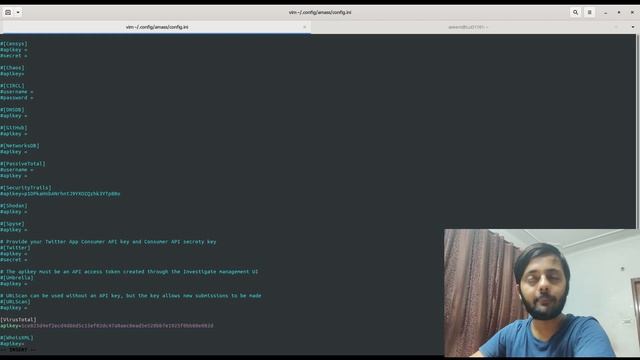Viewport: 640px width, 360px height.
Task: Click the terminal vertical scrollbar
Action: 638,131
